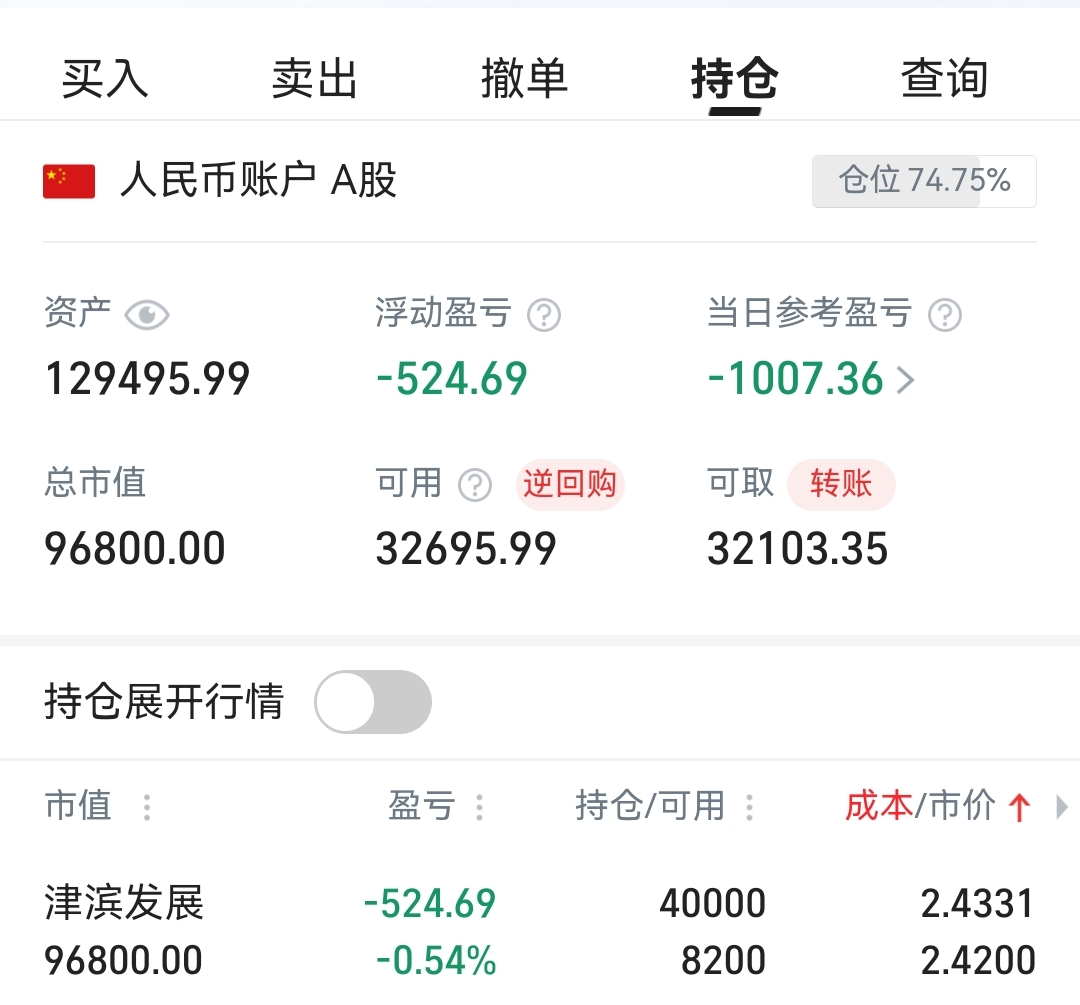
Task: Open 盈亏 column options dots
Action: tap(479, 807)
